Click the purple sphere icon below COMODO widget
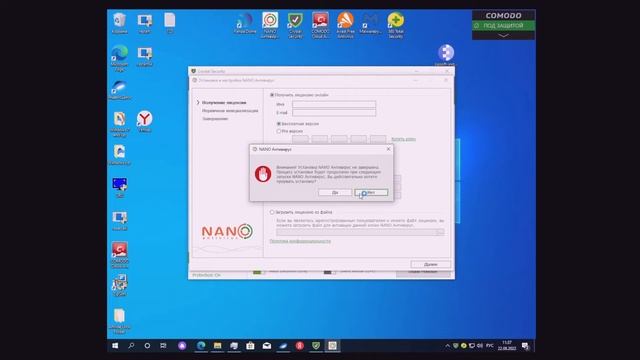640x360 pixels. click(446, 54)
